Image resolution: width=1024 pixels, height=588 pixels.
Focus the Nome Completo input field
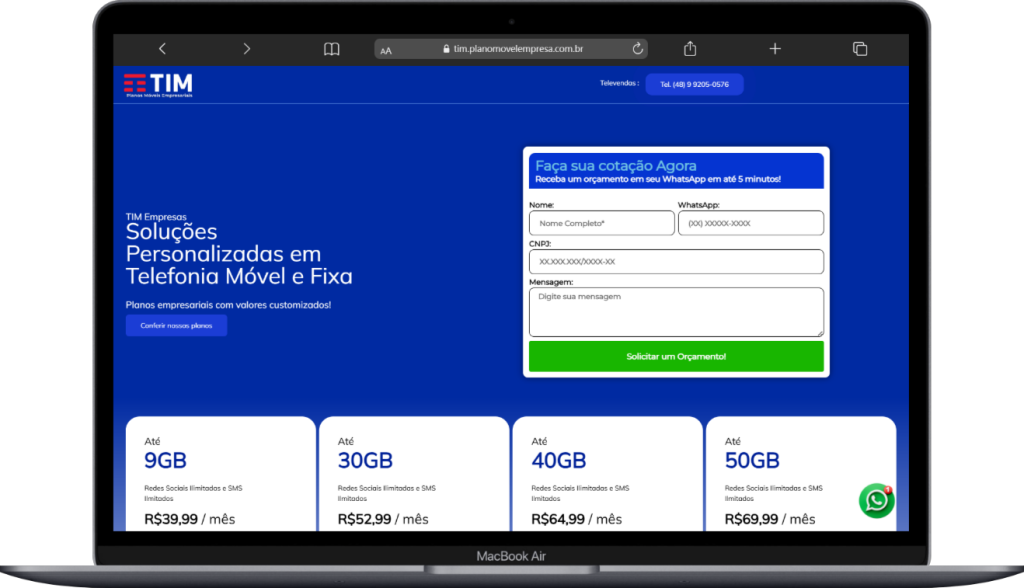601,223
